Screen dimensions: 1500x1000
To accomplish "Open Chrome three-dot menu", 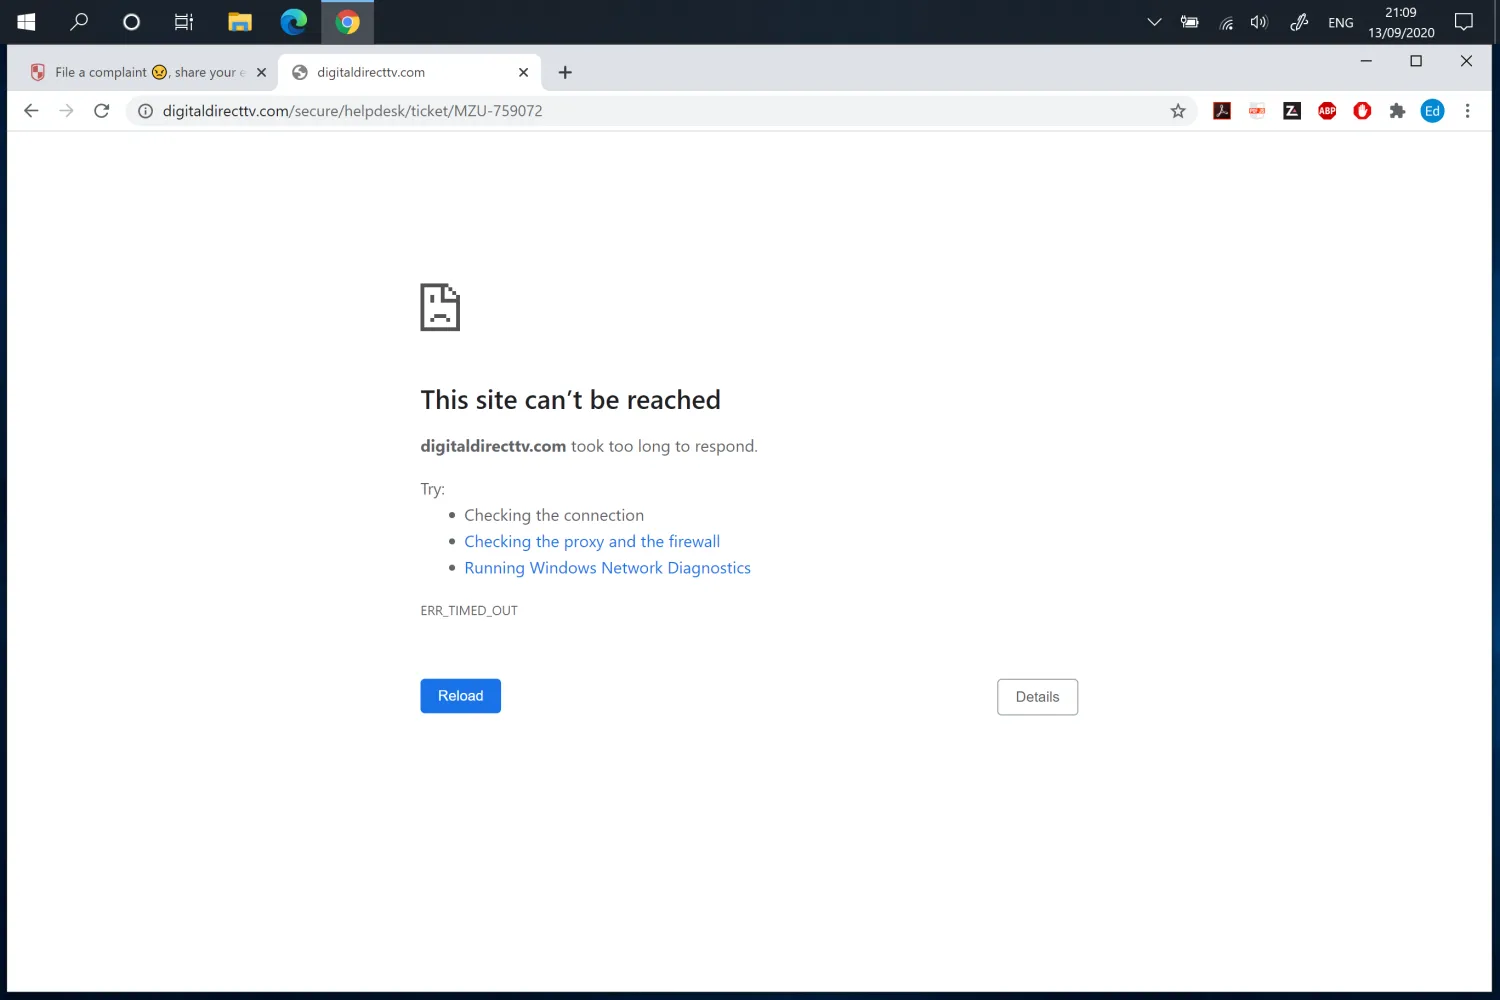I will [x=1467, y=111].
